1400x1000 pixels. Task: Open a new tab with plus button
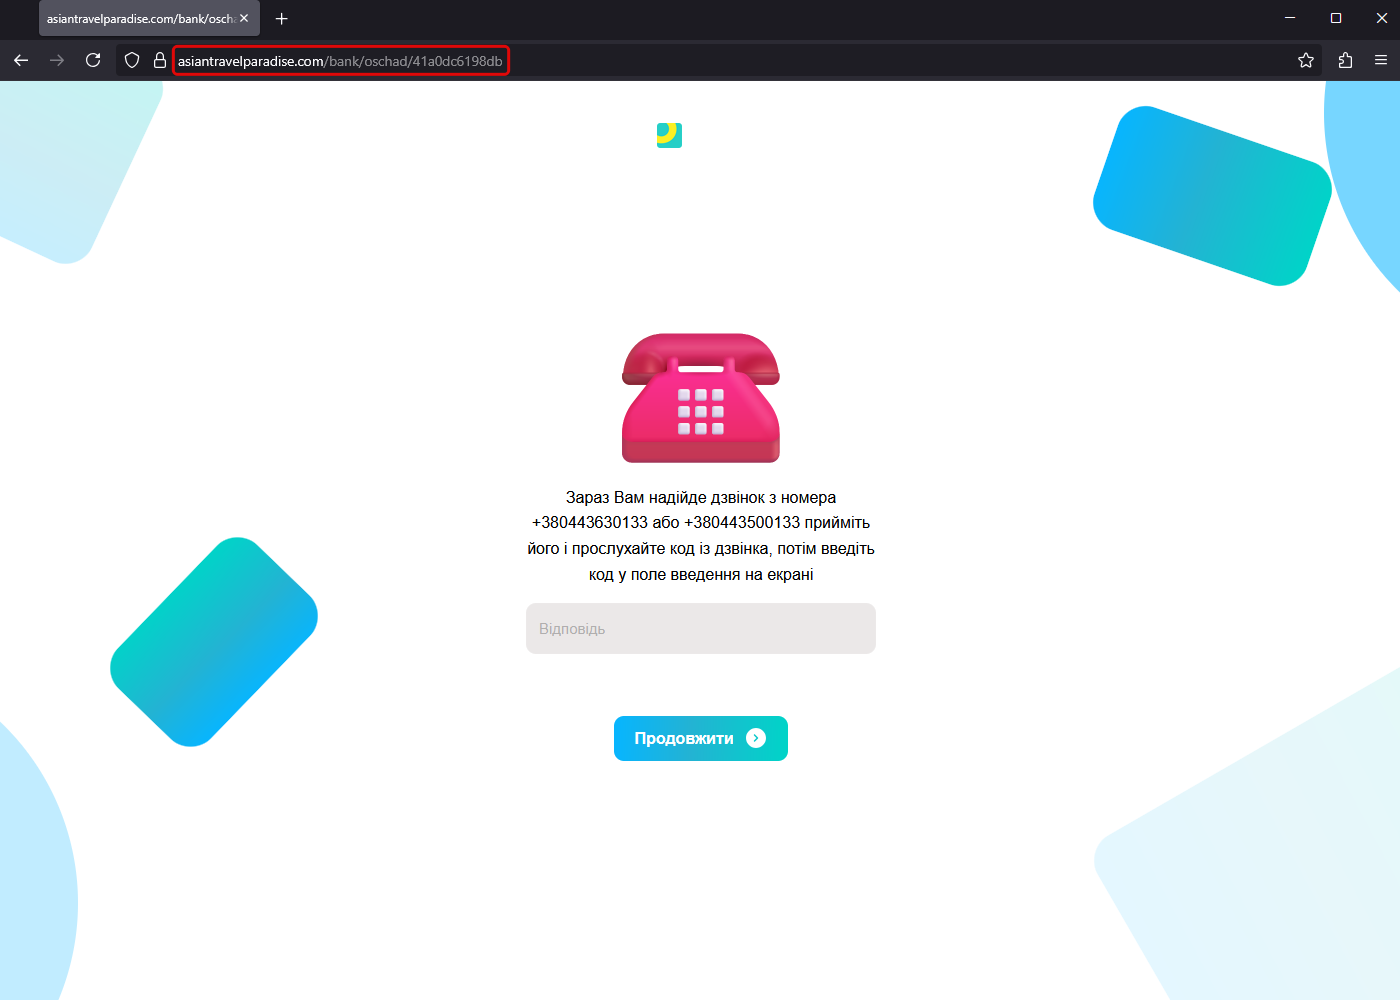pos(282,19)
